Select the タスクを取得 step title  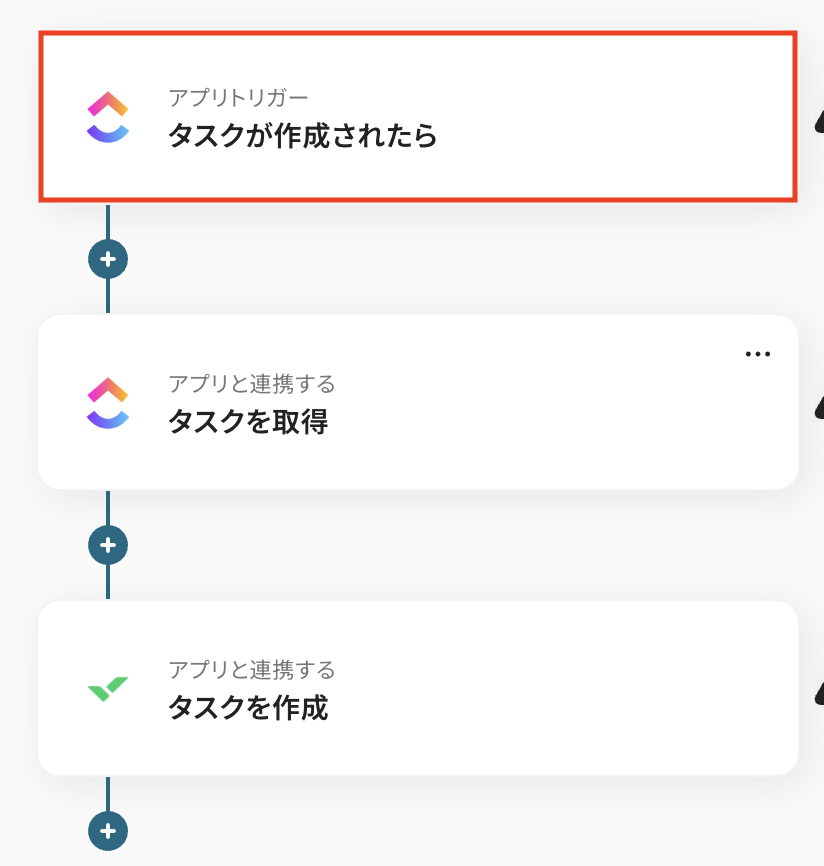tap(247, 422)
